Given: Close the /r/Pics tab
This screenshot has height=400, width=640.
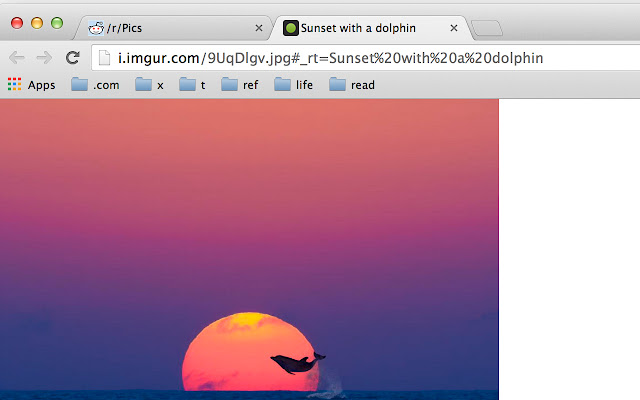Looking at the screenshot, I should (259, 28).
